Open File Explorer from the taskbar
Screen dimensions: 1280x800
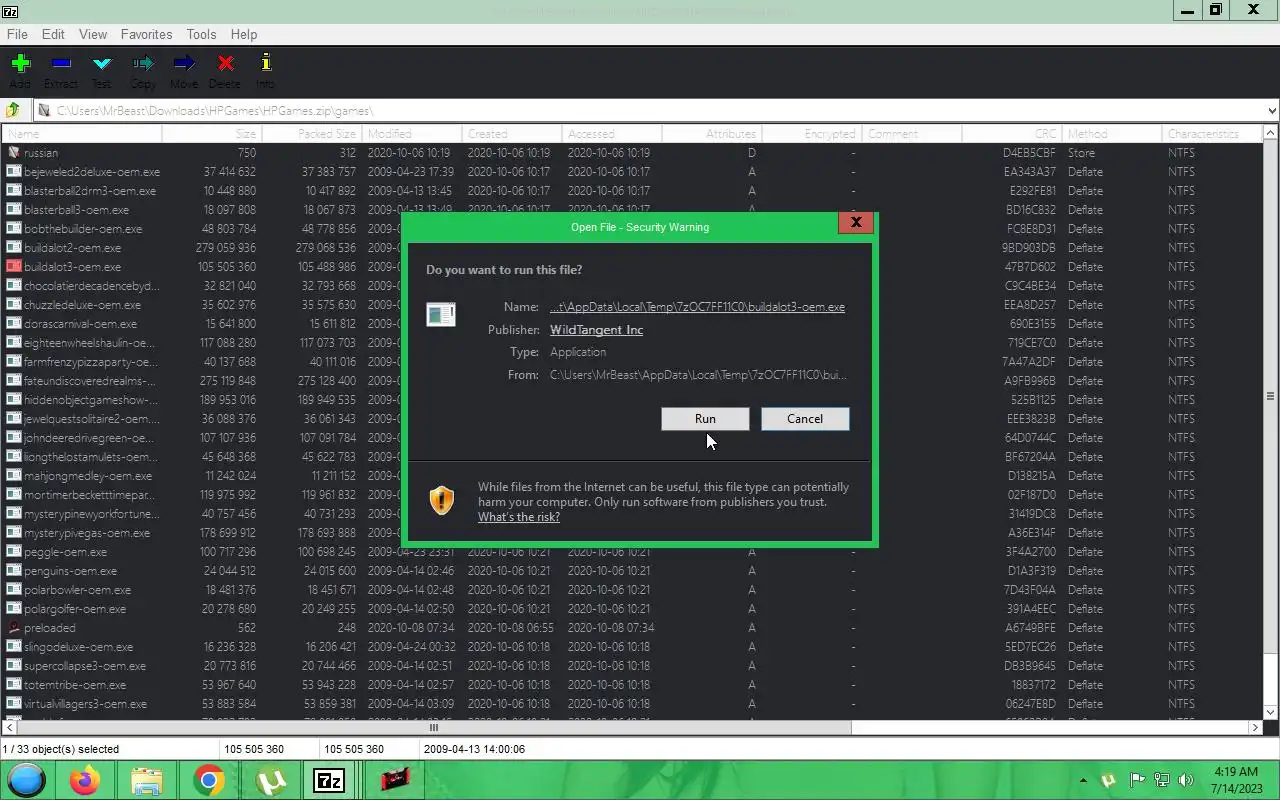tap(146, 780)
